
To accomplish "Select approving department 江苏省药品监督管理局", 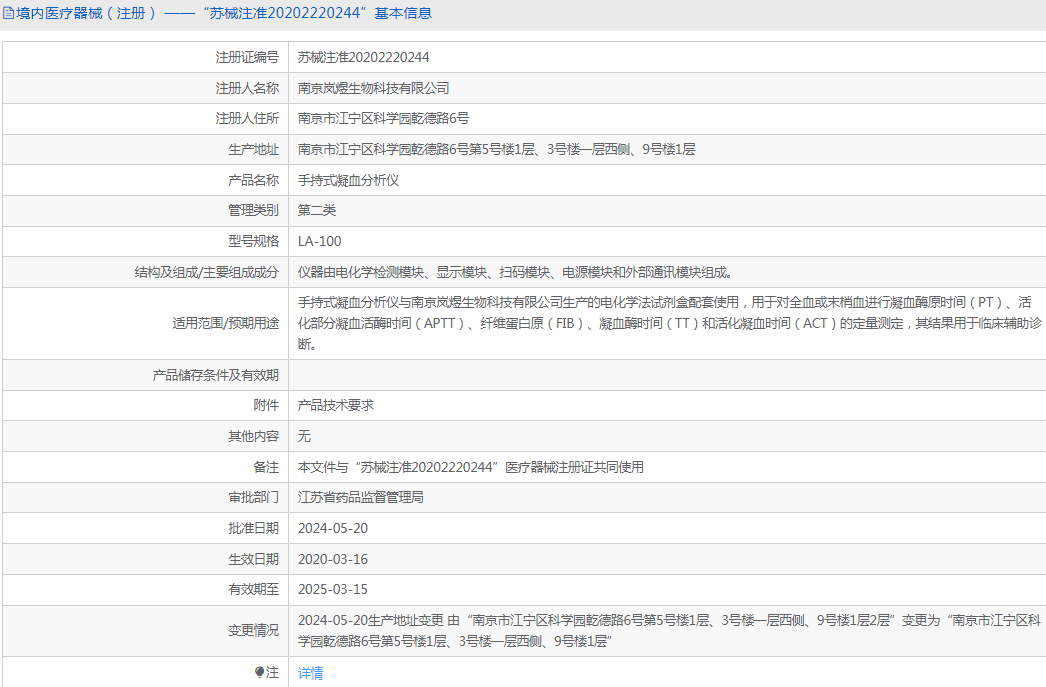I will point(361,497).
